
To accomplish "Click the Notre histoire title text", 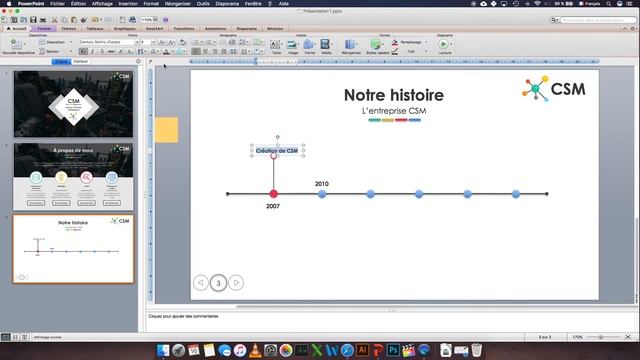I will tap(393, 95).
